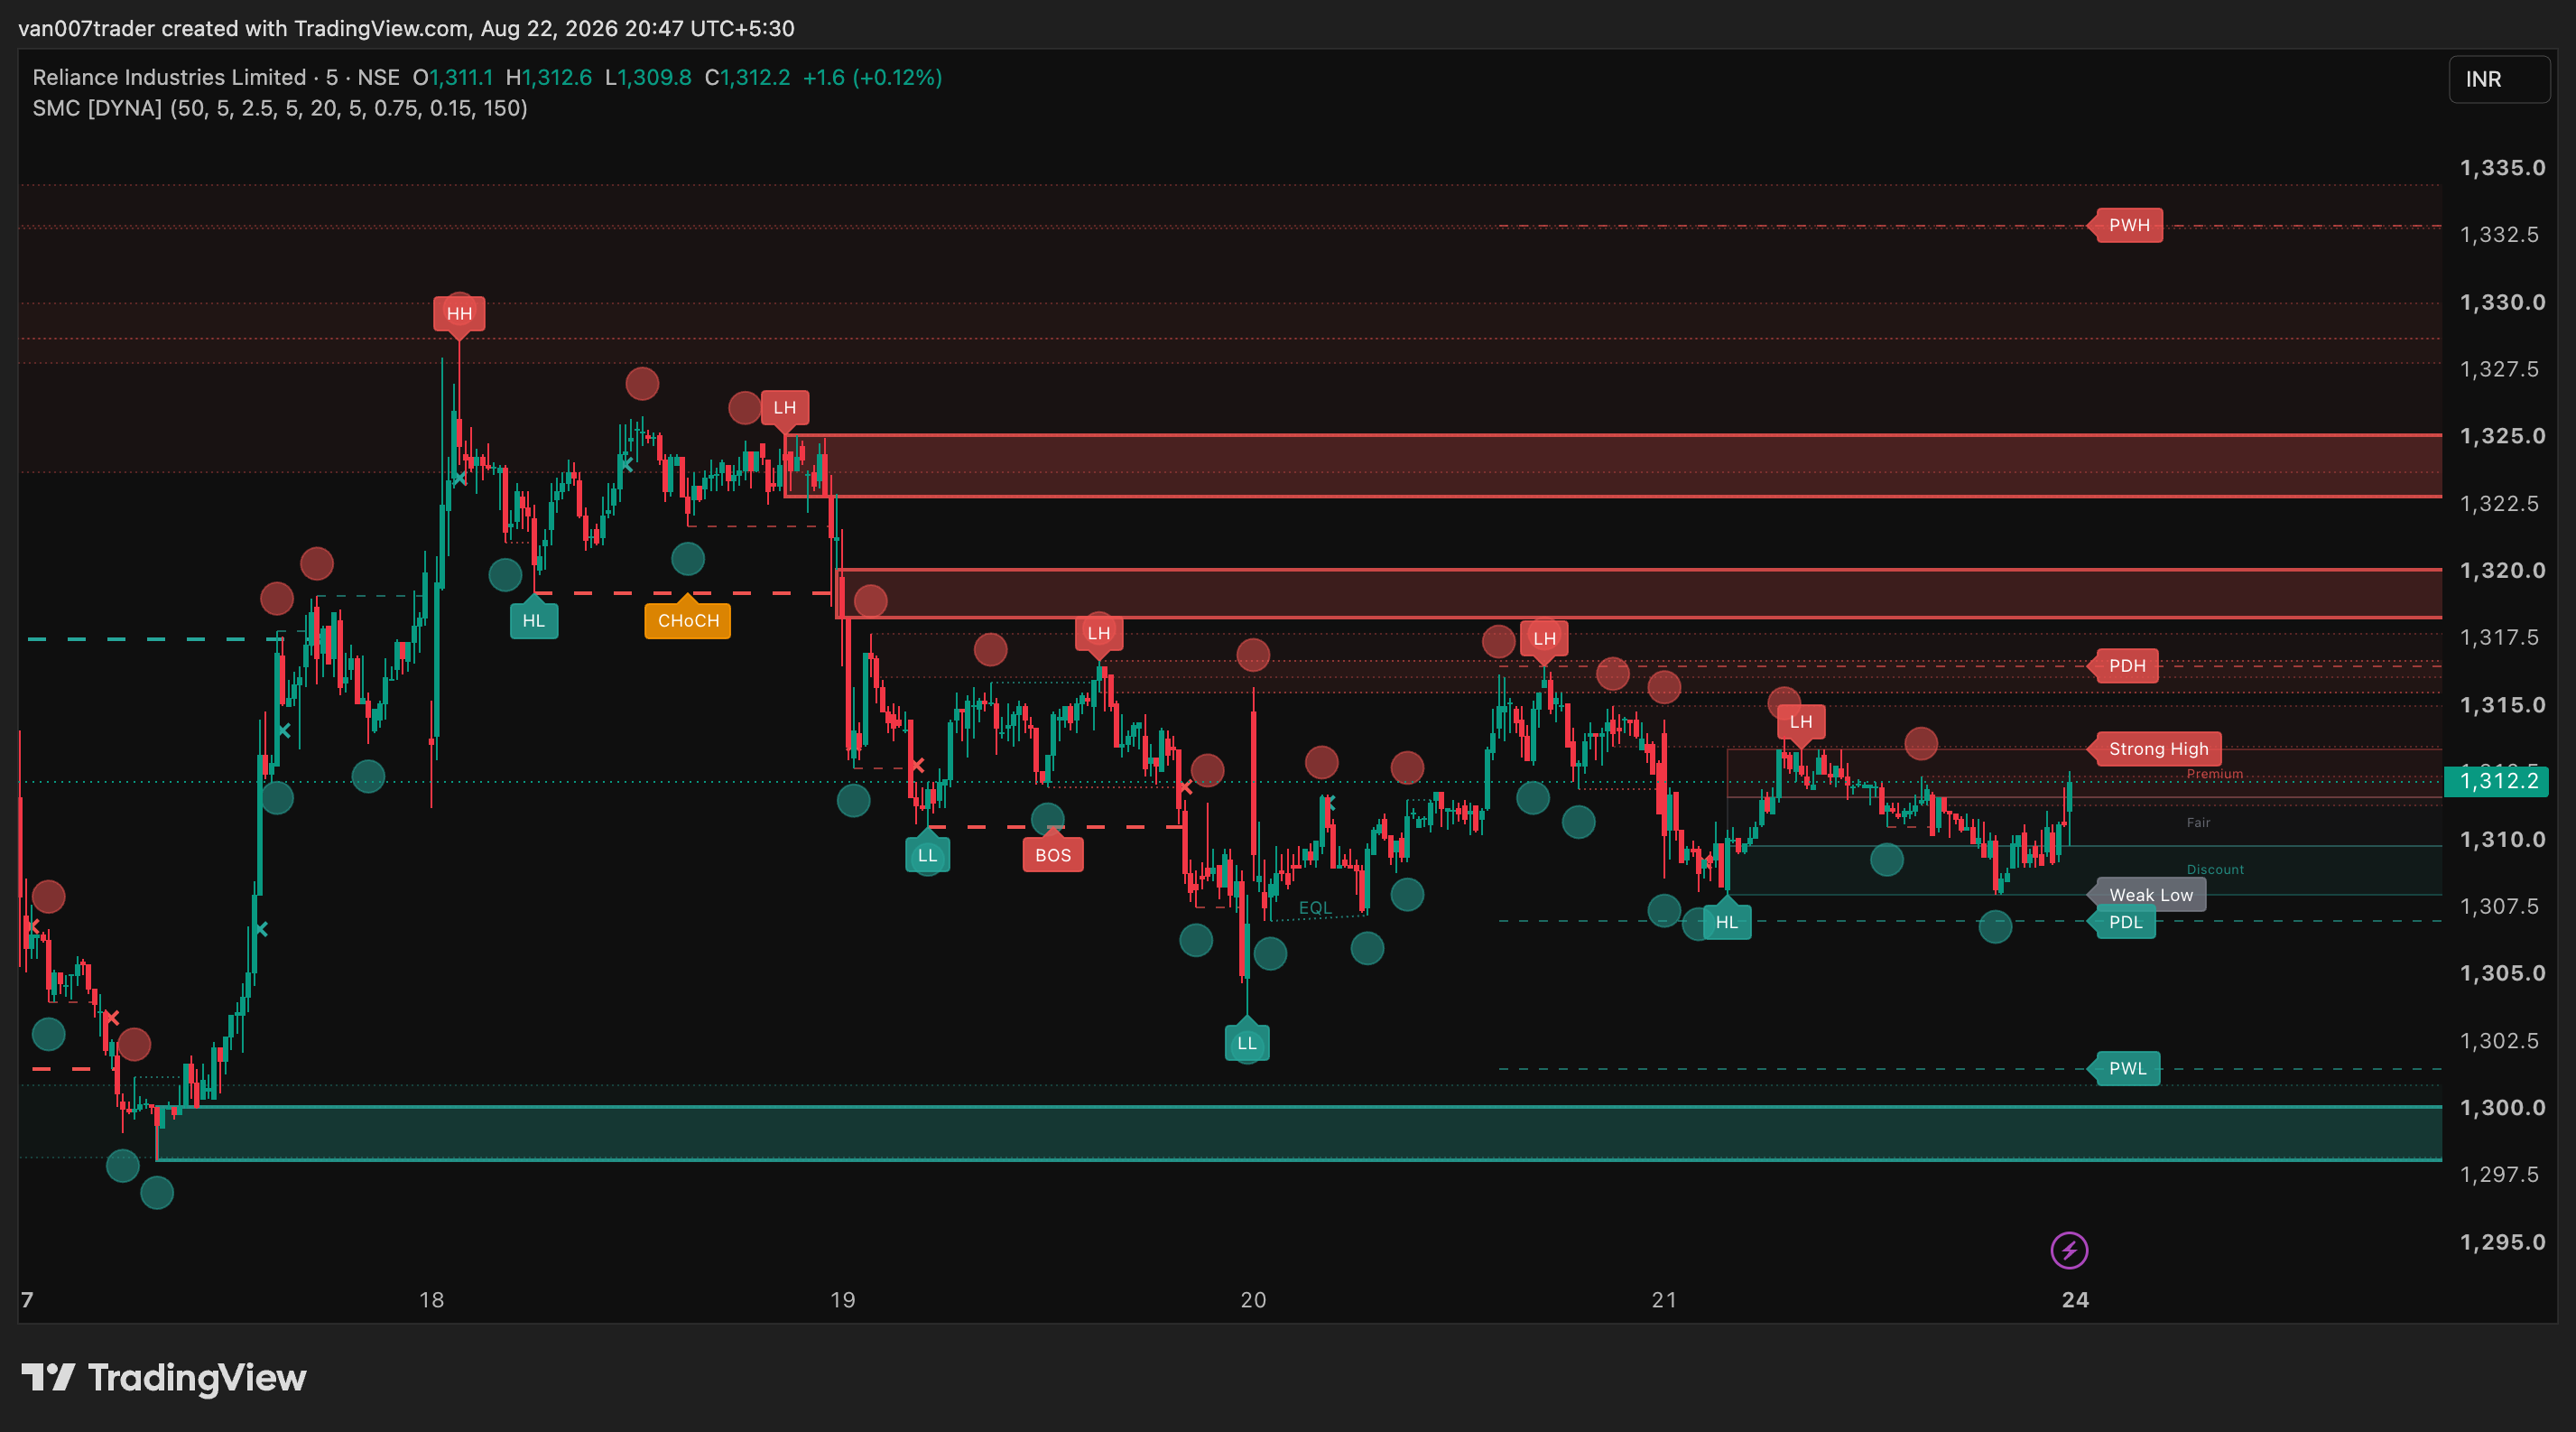The height and width of the screenshot is (1432, 2576).
Task: Click the HL label nearest the PDL tag
Action: pyautogui.click(x=1727, y=922)
